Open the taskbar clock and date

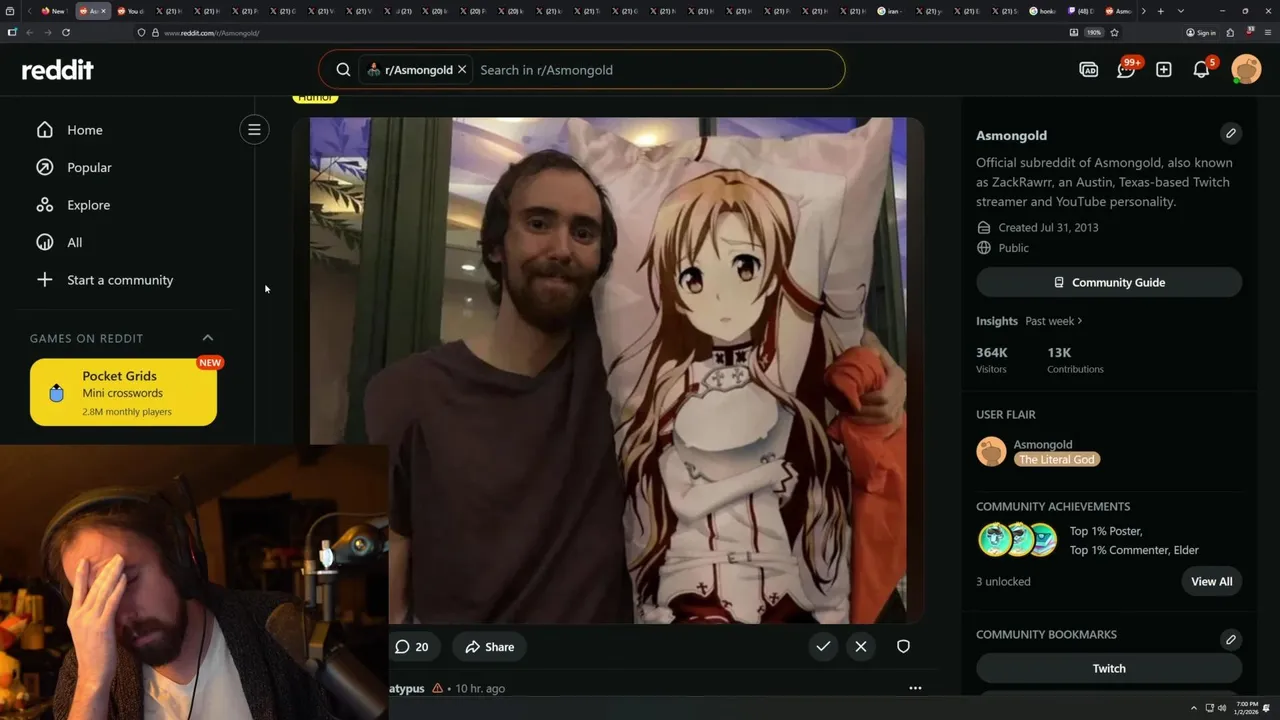click(x=1247, y=708)
